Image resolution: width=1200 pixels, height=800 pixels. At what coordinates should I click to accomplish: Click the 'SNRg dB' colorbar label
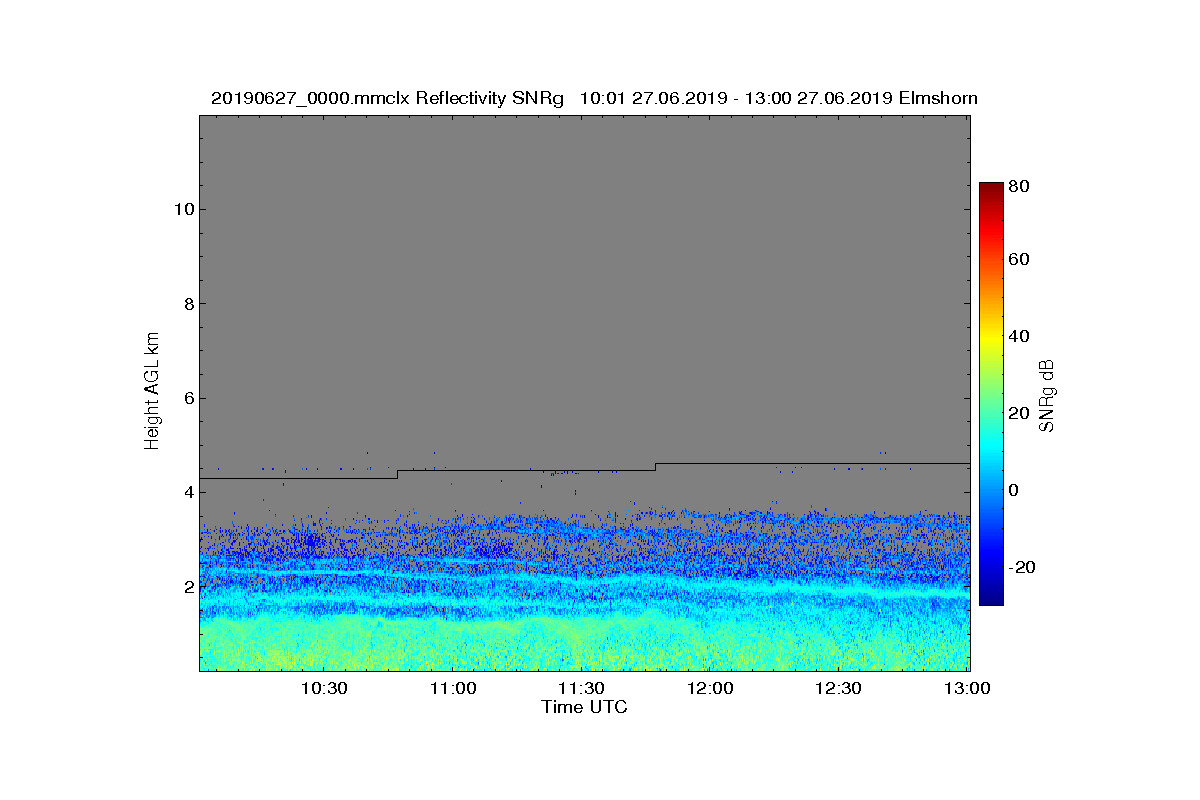(x=1047, y=395)
